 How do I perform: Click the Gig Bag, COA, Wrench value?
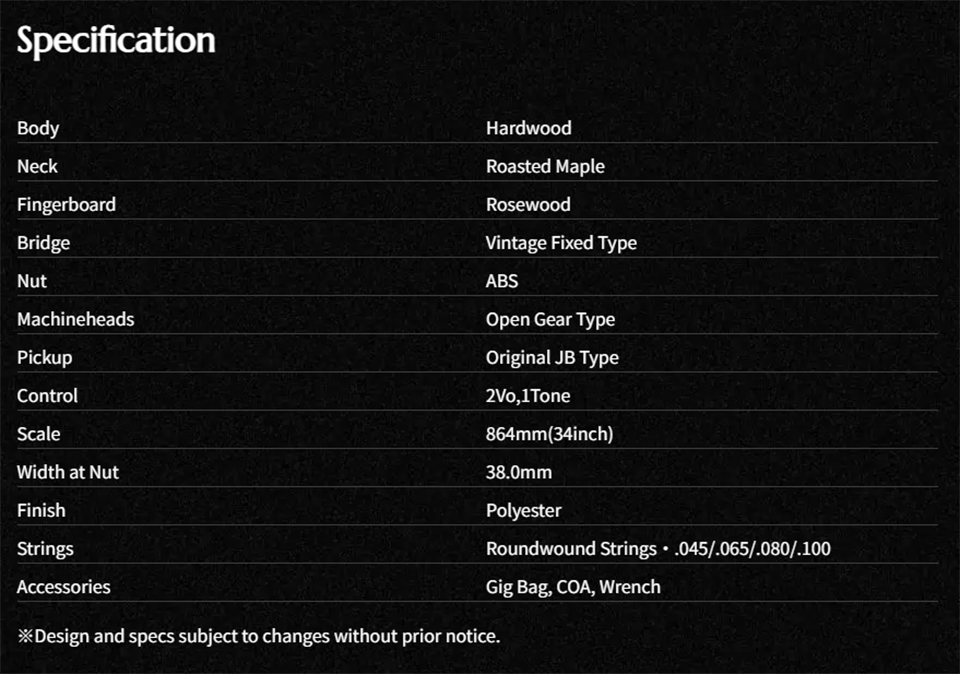coord(573,587)
